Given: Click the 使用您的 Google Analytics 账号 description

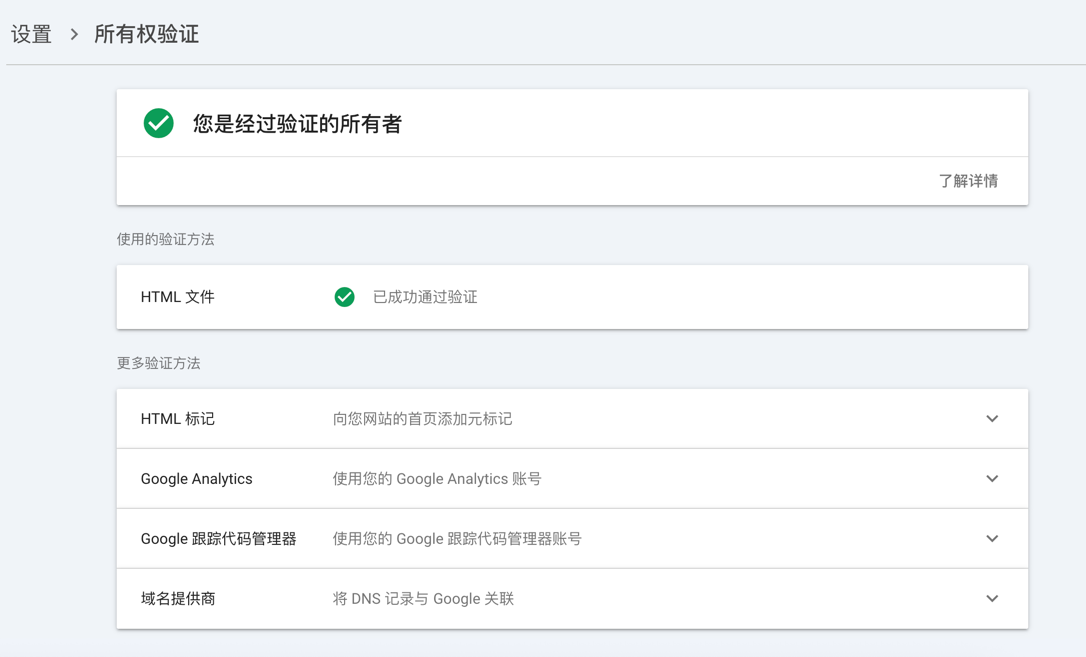Looking at the screenshot, I should [x=437, y=479].
